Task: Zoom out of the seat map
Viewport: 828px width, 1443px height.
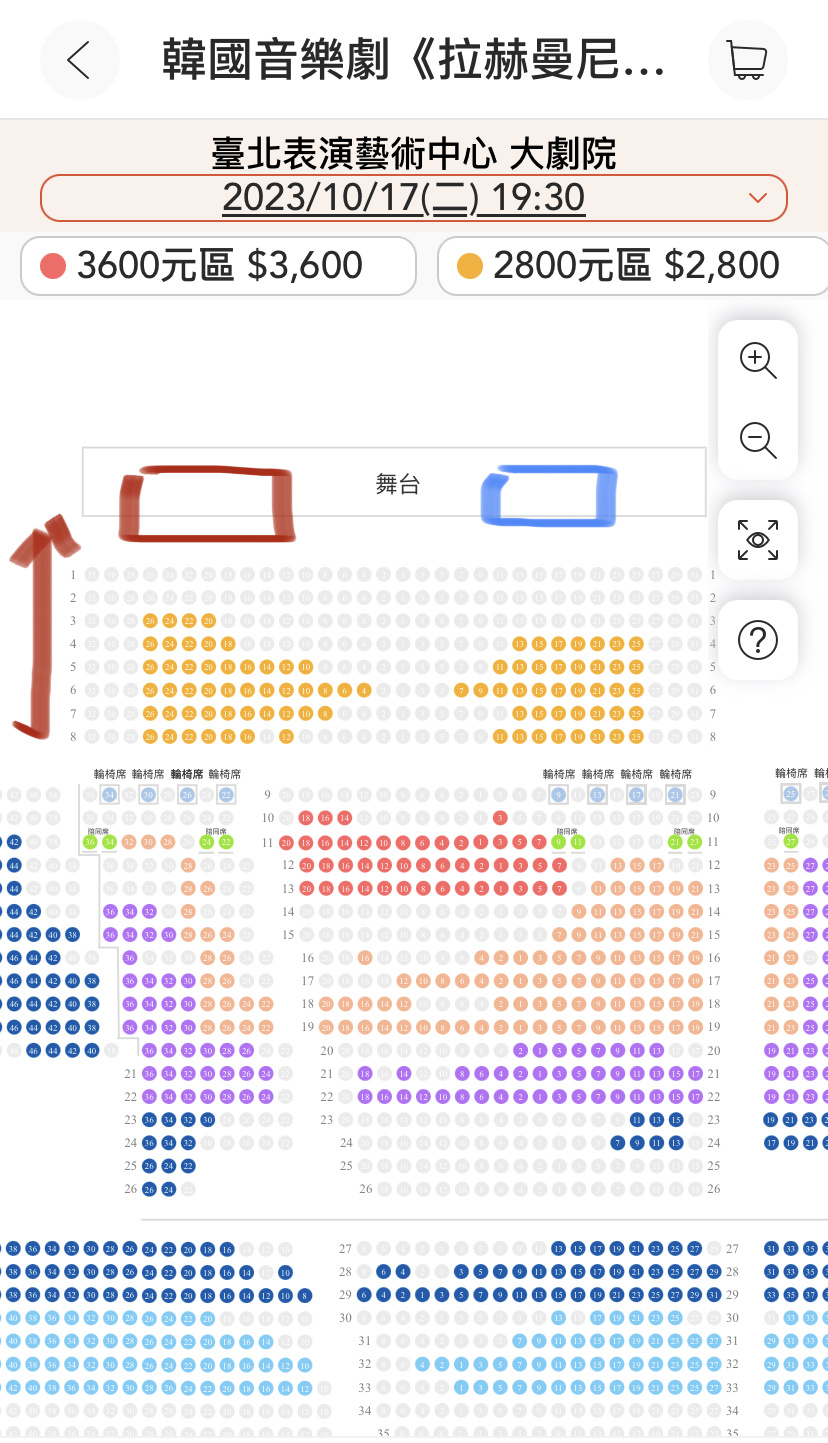Action: (758, 440)
